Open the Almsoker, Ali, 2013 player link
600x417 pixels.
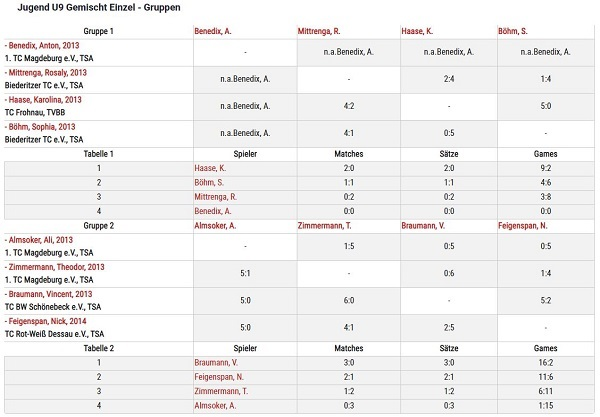pos(39,240)
